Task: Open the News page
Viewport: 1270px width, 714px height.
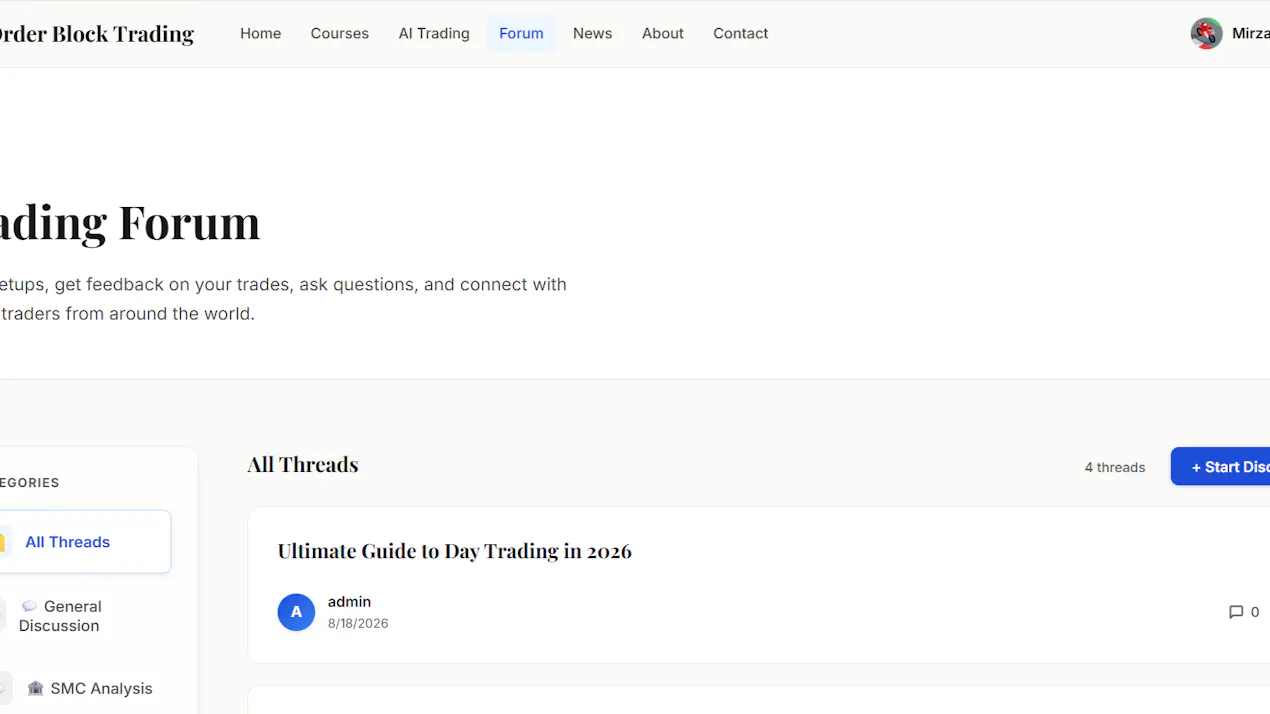Action: 592,33
